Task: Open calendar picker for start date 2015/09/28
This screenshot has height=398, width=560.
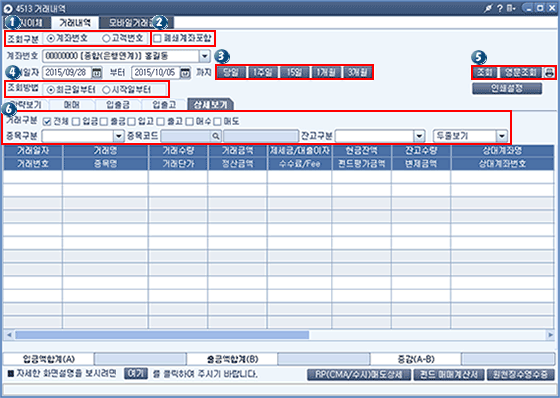Action: [x=97, y=73]
